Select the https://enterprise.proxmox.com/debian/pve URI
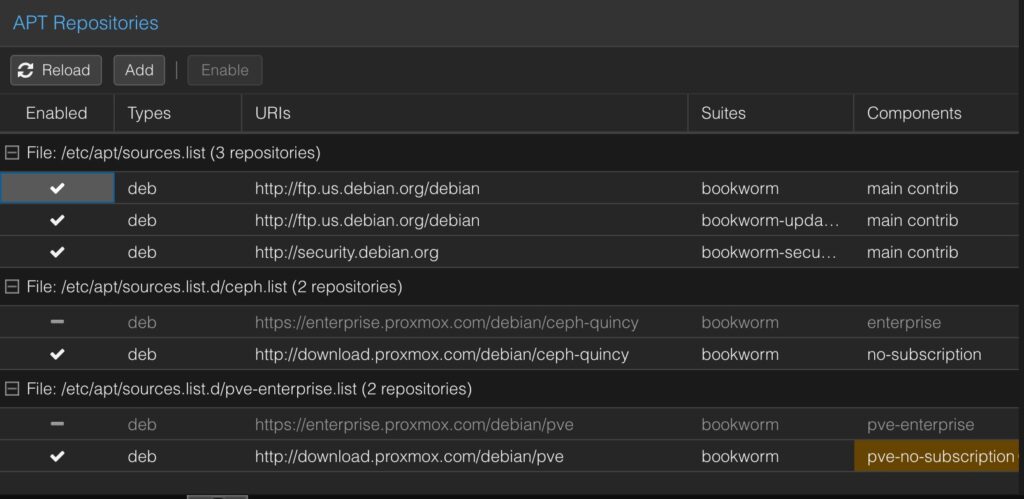This screenshot has height=499, width=1024. tap(414, 425)
